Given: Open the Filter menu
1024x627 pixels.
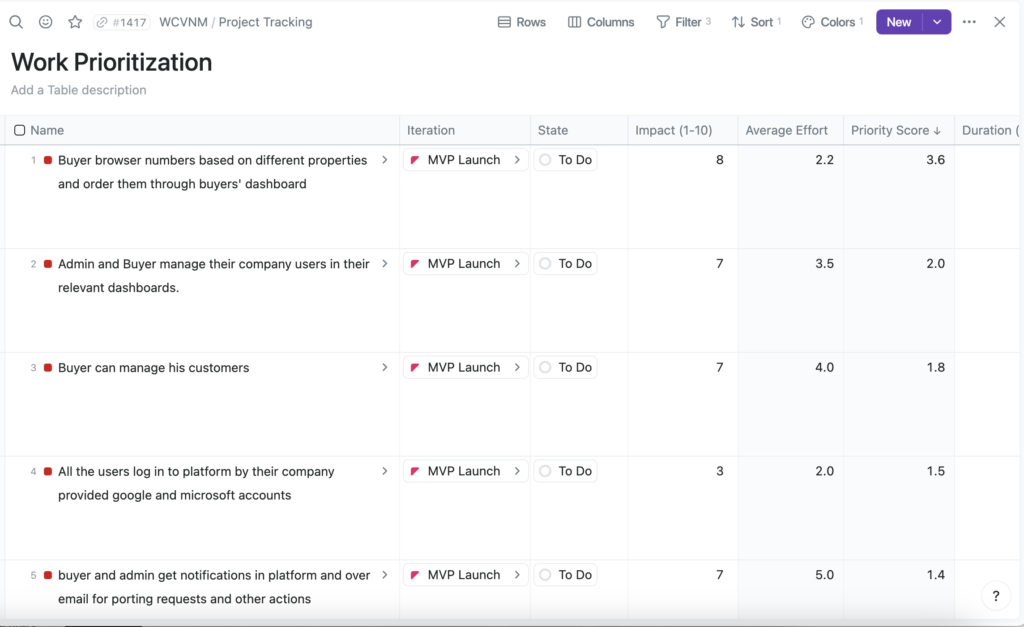Looking at the screenshot, I should pyautogui.click(x=684, y=22).
